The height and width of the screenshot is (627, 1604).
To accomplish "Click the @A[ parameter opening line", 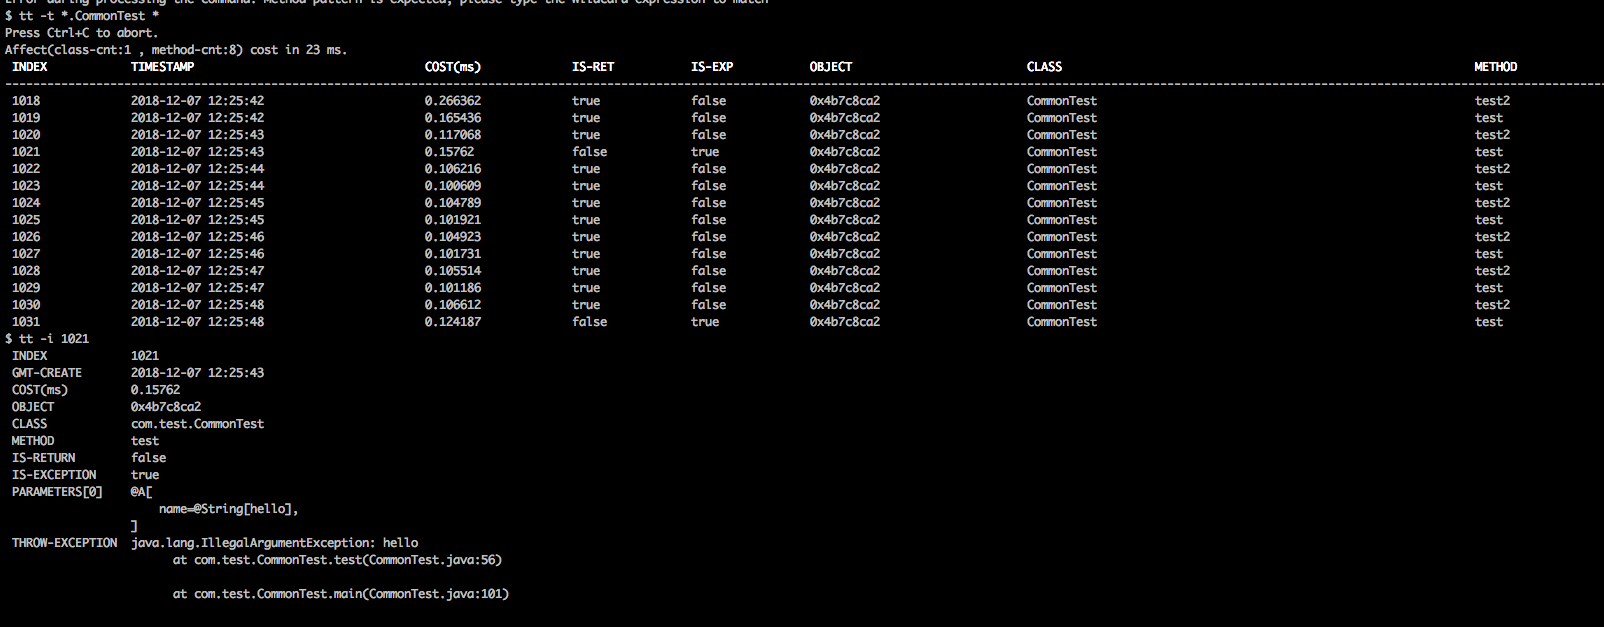I will (x=141, y=492).
